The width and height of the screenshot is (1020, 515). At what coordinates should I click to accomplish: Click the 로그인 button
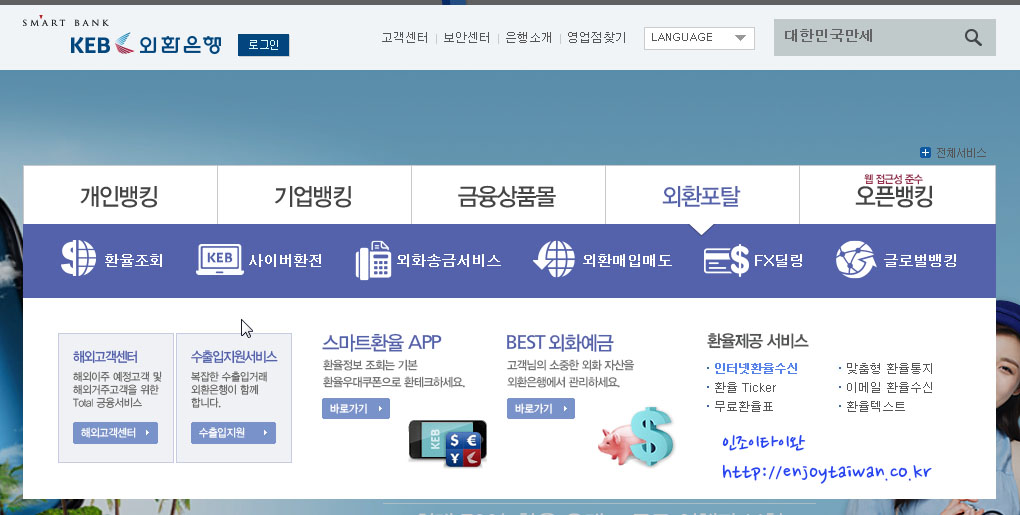click(263, 45)
